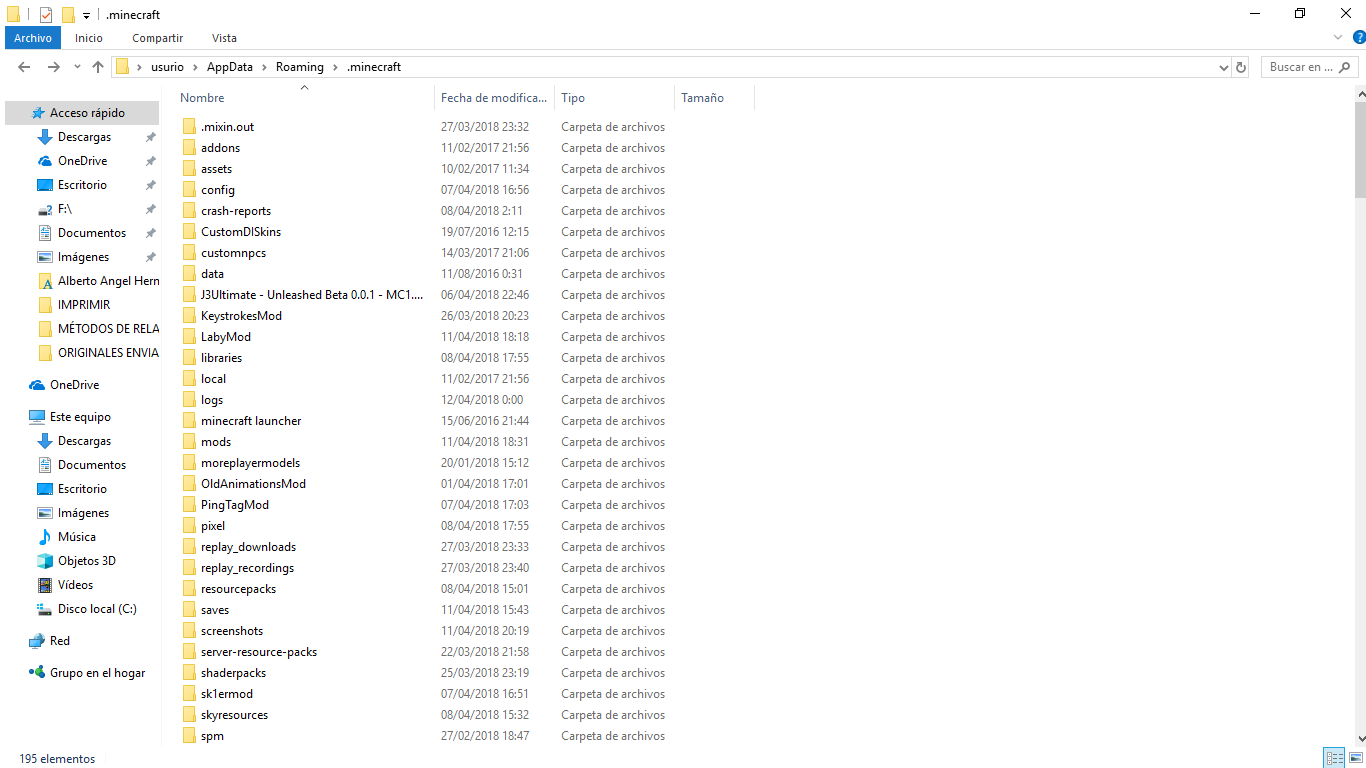Select the replay_recordings folder name
The image size is (1366, 768).
[x=247, y=568]
